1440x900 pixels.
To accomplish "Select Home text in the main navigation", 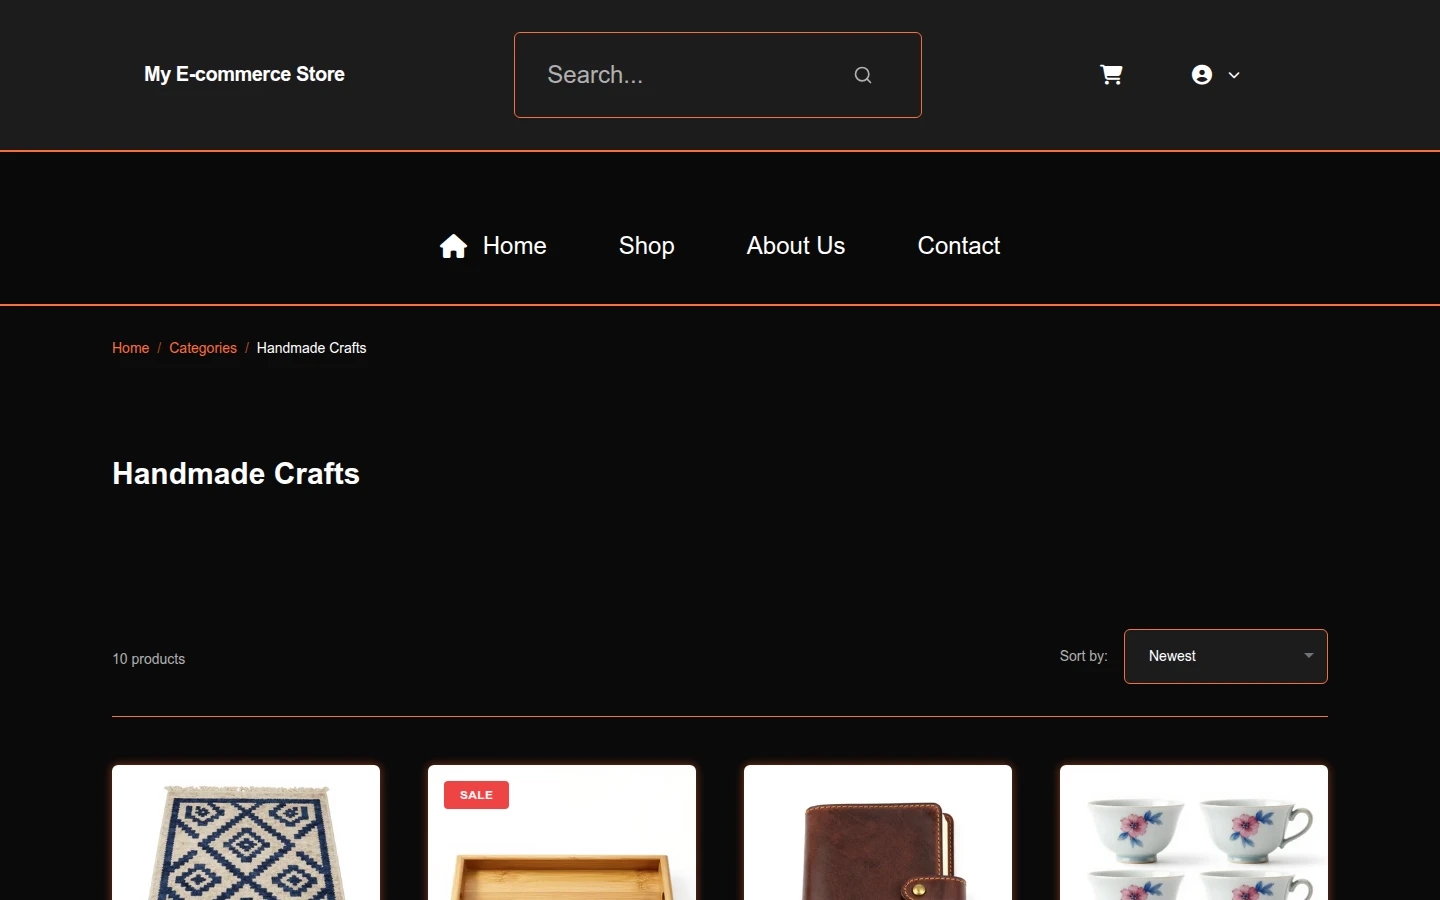I will [x=515, y=246].
